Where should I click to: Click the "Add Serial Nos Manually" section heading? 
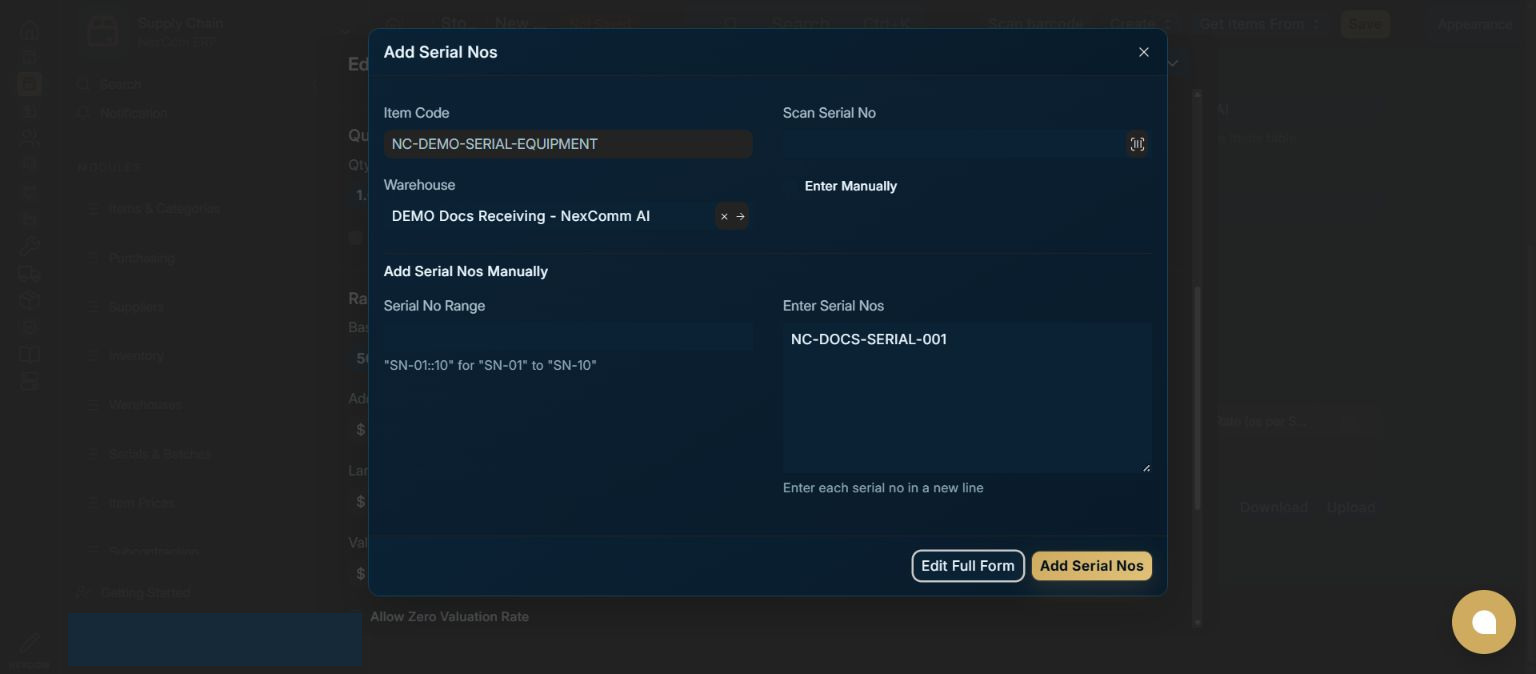coord(466,271)
